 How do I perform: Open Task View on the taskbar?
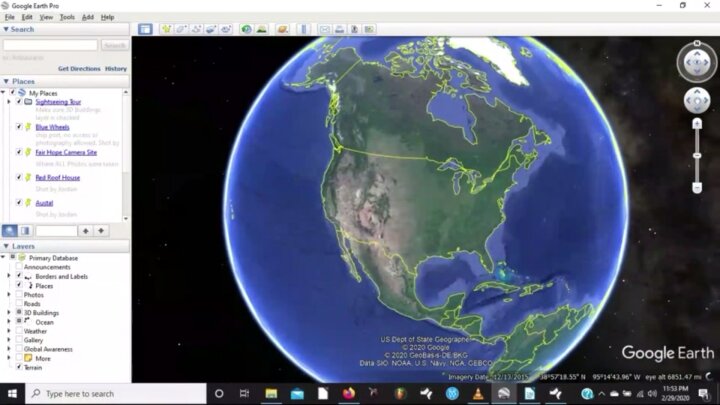click(x=244, y=394)
